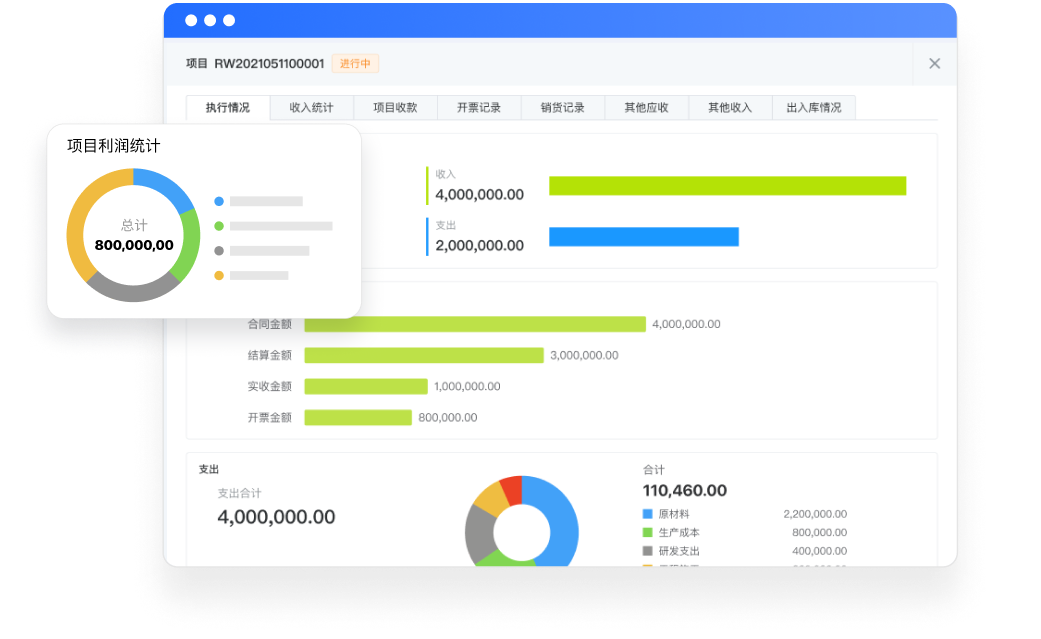Close the project panel with the X icon
This screenshot has height=639, width=1041.
pos(934,63)
